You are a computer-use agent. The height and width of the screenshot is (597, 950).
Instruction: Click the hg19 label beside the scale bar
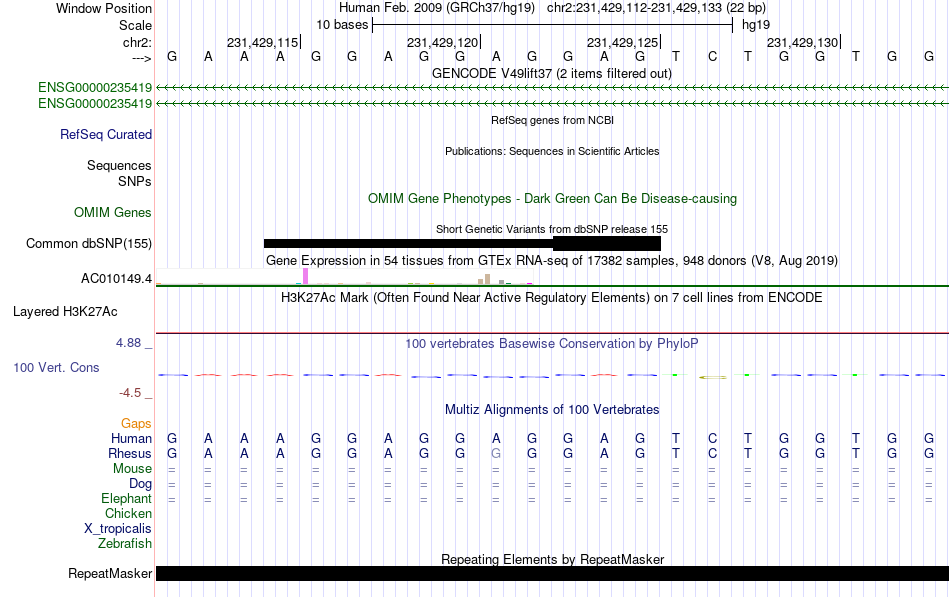coord(756,25)
